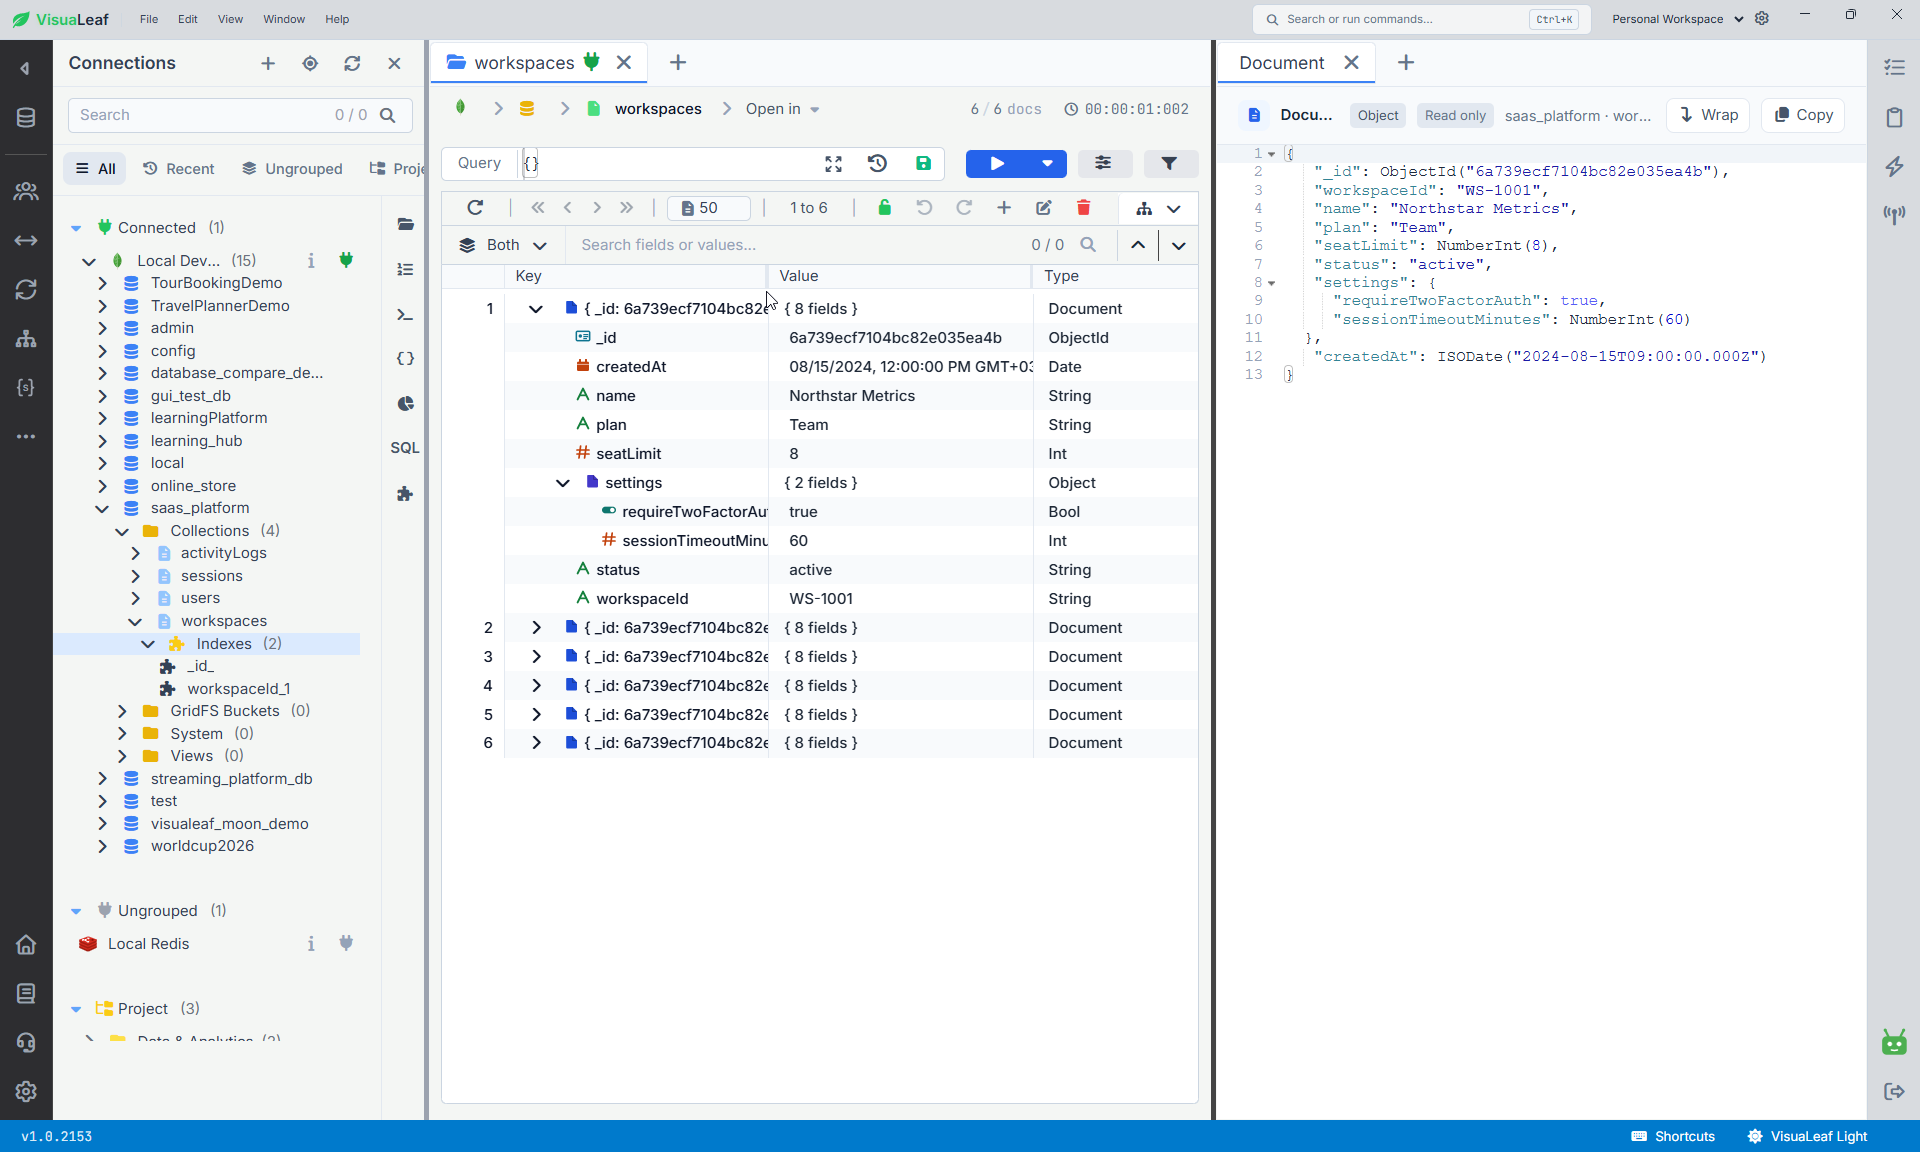Open the indexes puzzle tool icon
This screenshot has height=1152, width=1920.
[405, 494]
